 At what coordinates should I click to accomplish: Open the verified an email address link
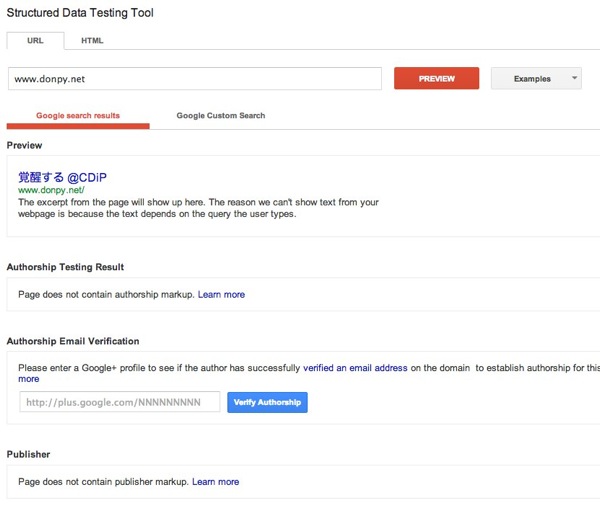coord(355,368)
